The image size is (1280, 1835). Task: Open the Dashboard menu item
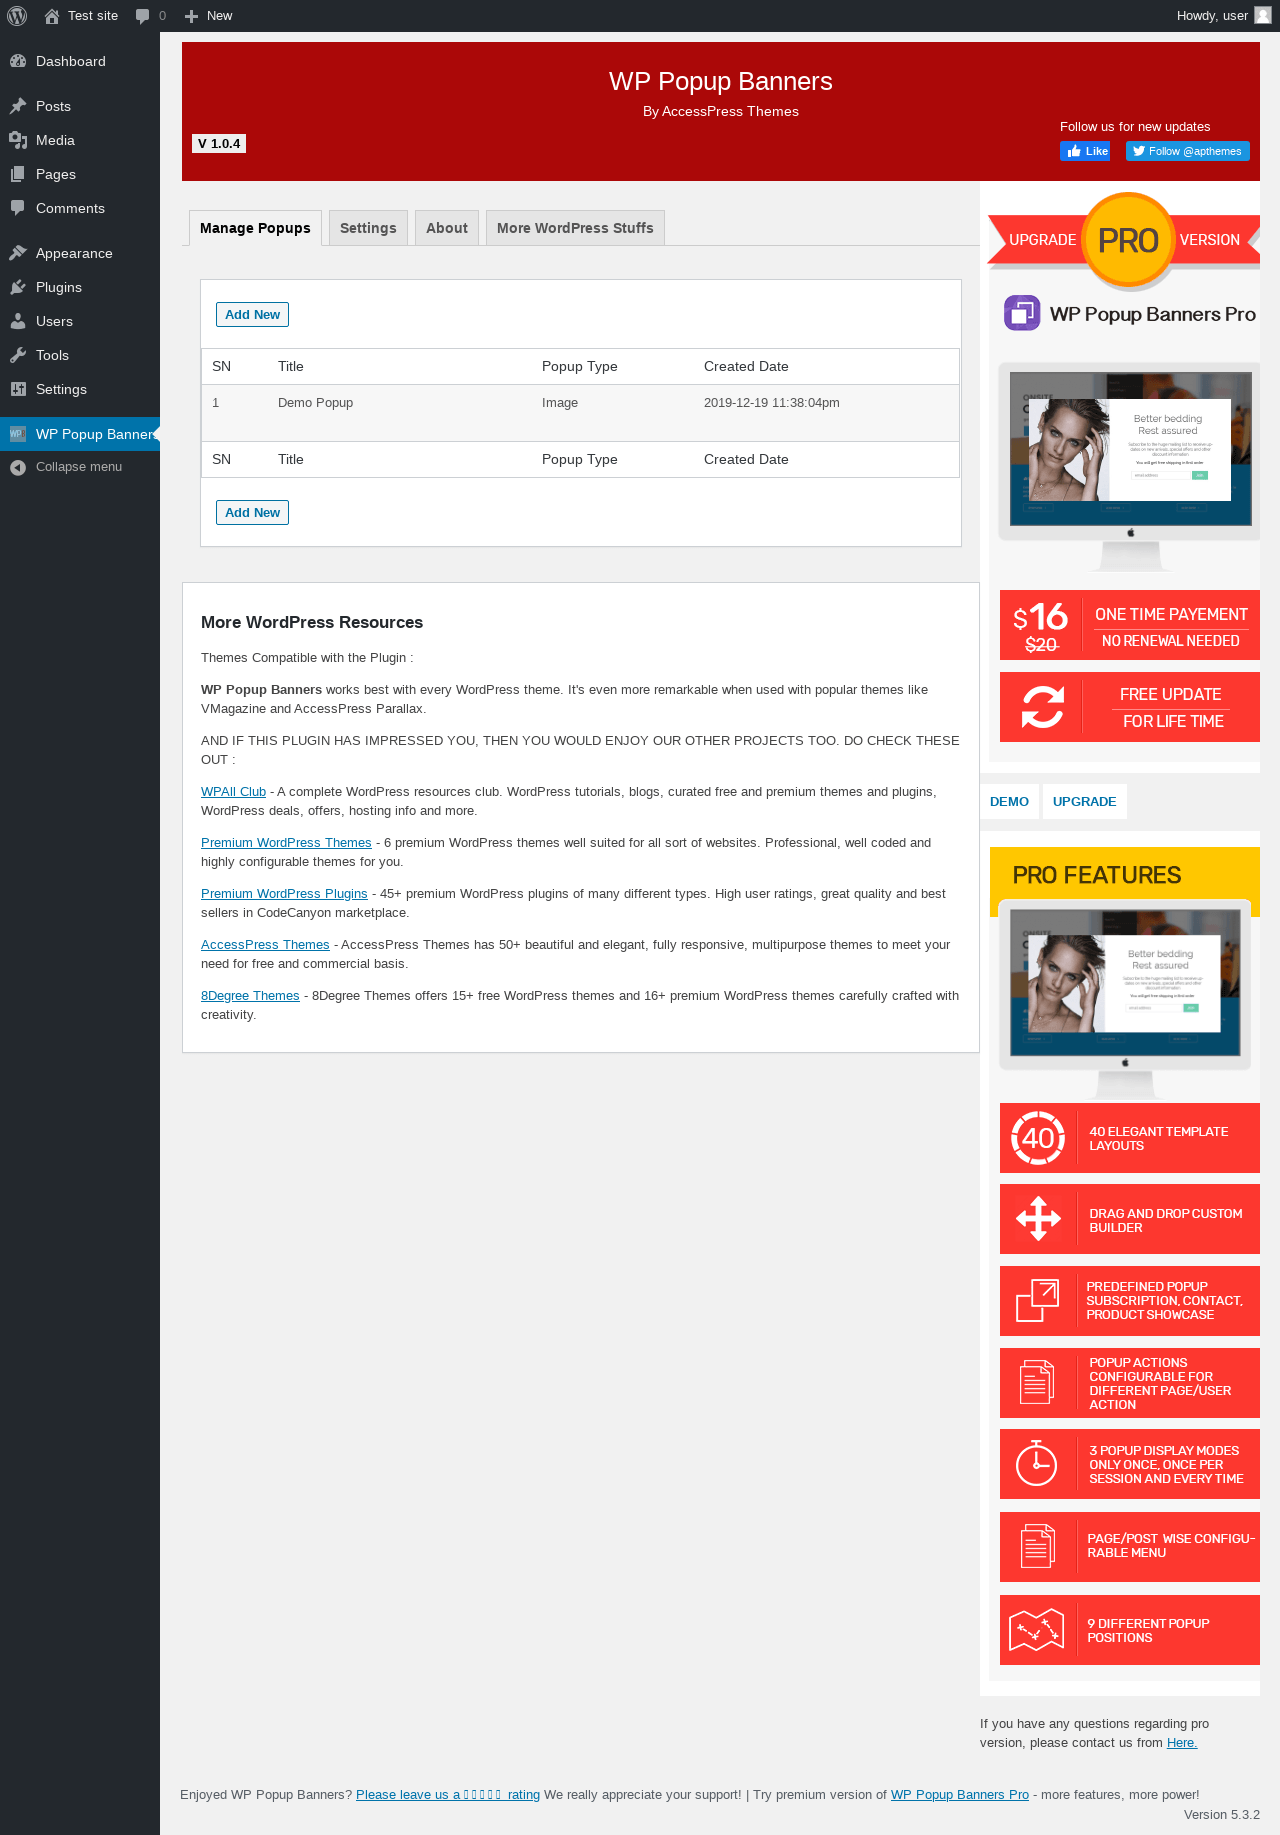tap(80, 61)
